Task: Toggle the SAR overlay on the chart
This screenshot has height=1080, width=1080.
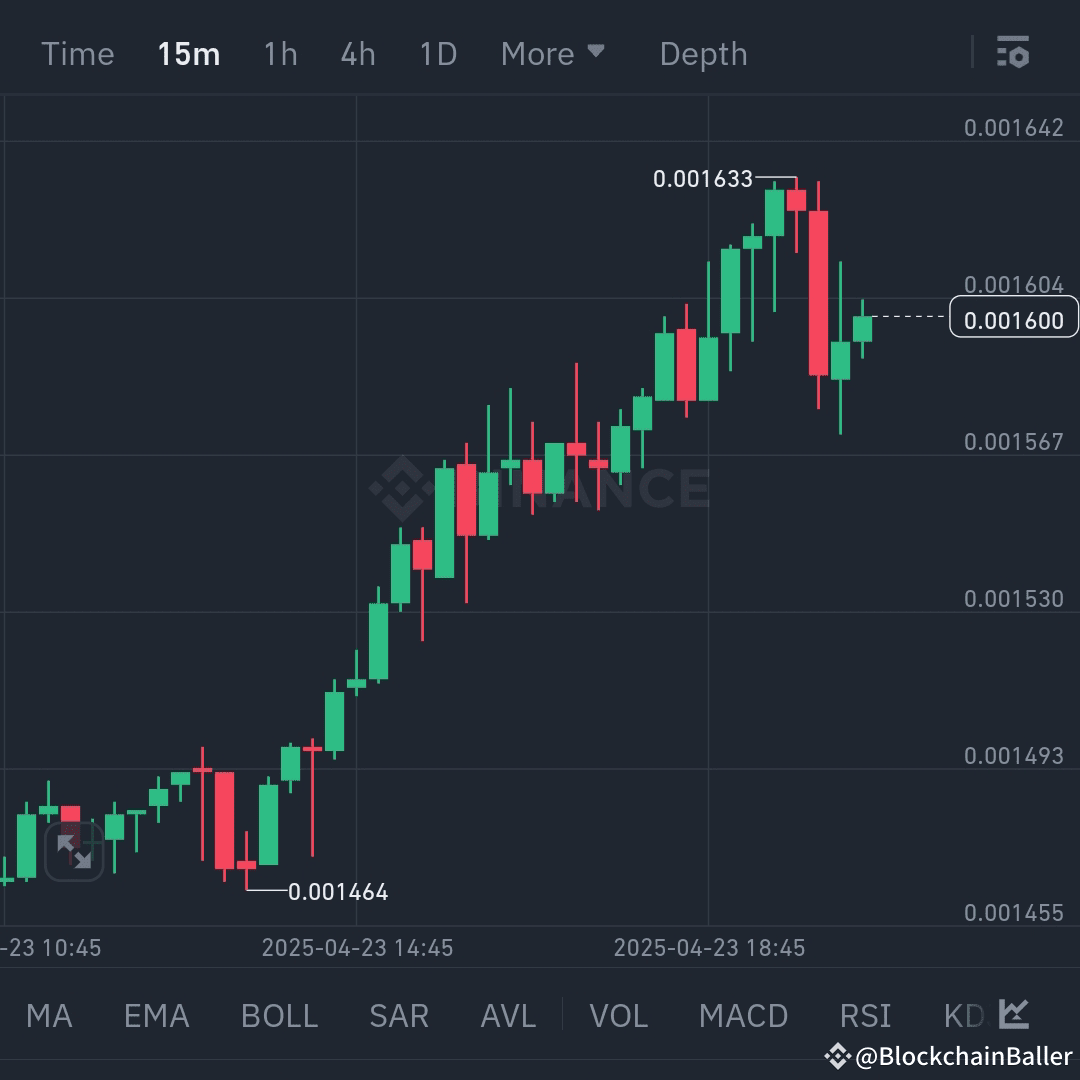Action: tap(398, 1015)
